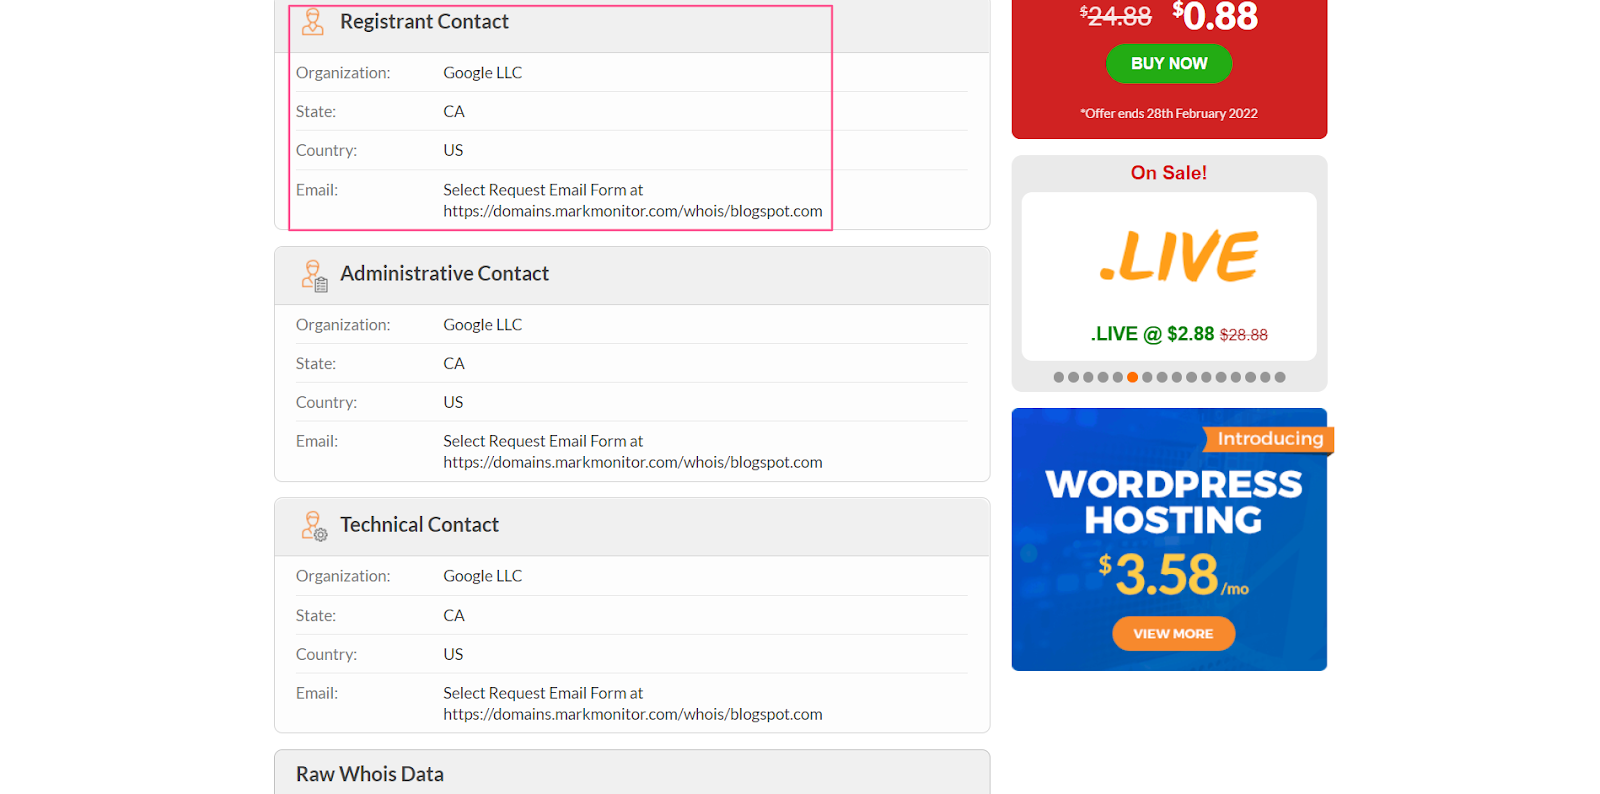Click the Technical Contact gear icon
Image resolution: width=1600 pixels, height=794 pixels.
point(315,526)
